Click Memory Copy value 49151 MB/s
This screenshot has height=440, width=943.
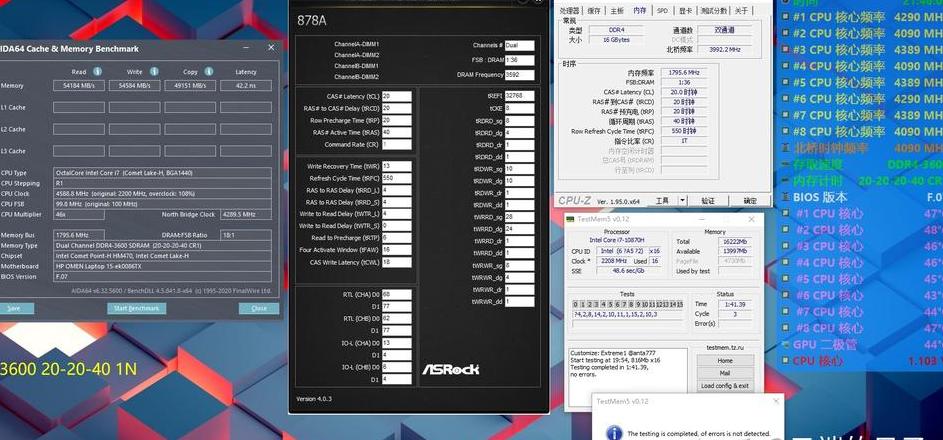click(190, 86)
